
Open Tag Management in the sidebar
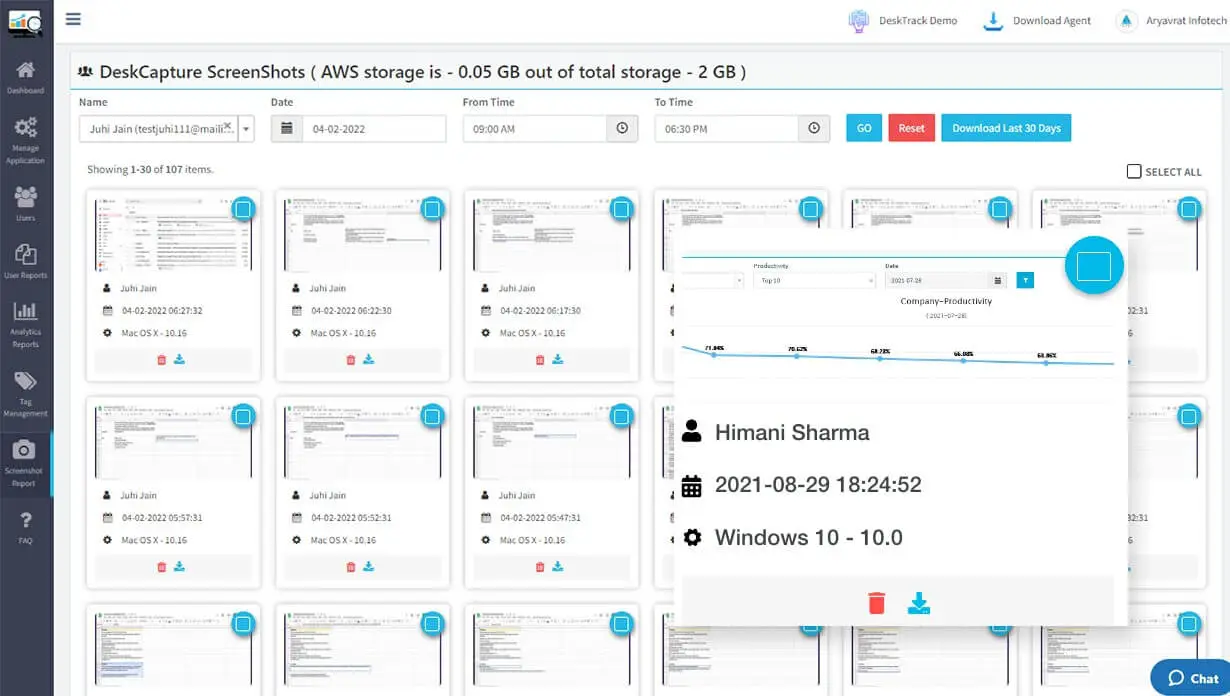point(26,386)
